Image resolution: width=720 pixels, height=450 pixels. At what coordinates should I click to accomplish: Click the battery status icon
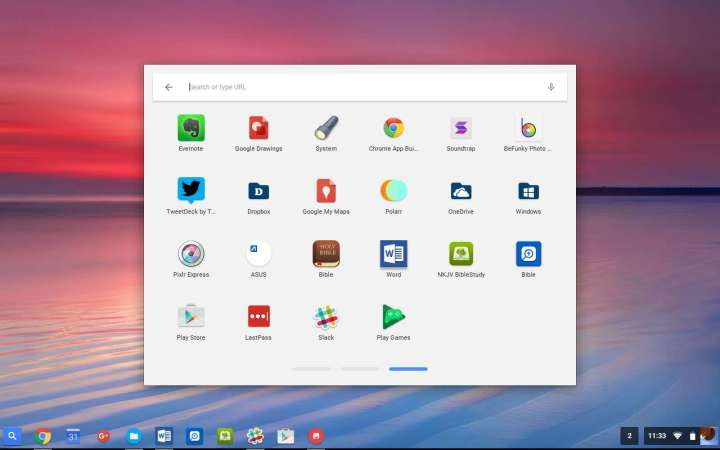[x=692, y=436]
